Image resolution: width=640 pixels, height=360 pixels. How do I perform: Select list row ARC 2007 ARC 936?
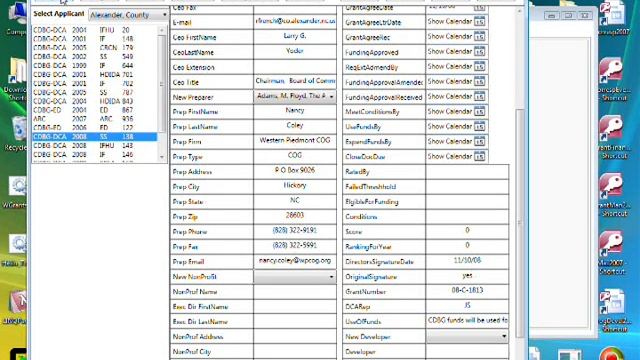[94, 119]
